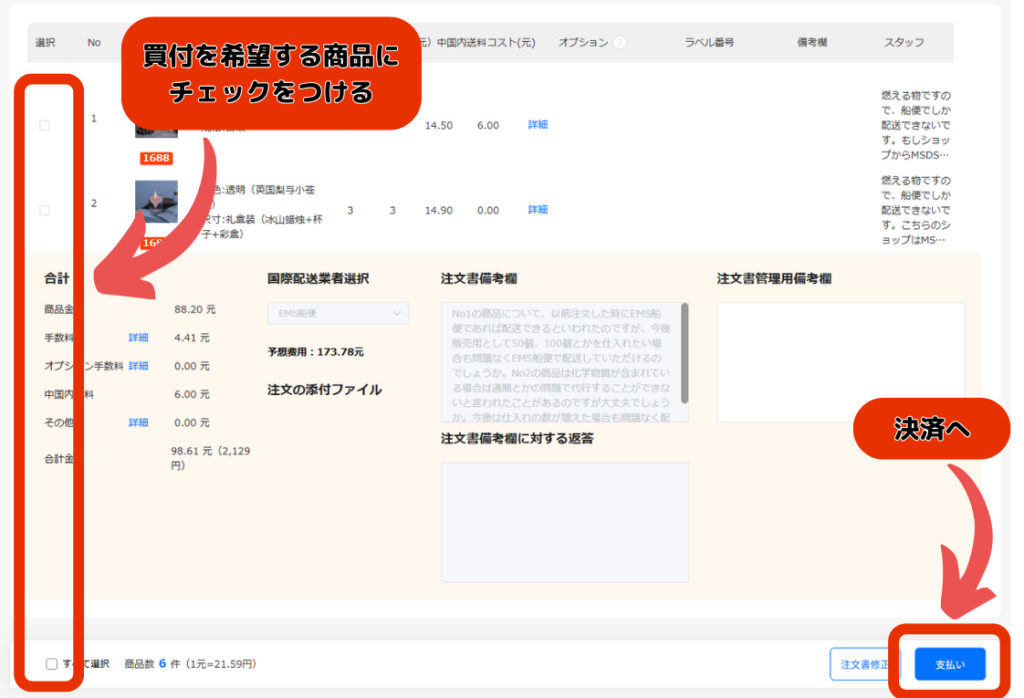Click the 注文書備考欄 notes text area
The height and width of the screenshot is (698, 1024).
click(560, 362)
